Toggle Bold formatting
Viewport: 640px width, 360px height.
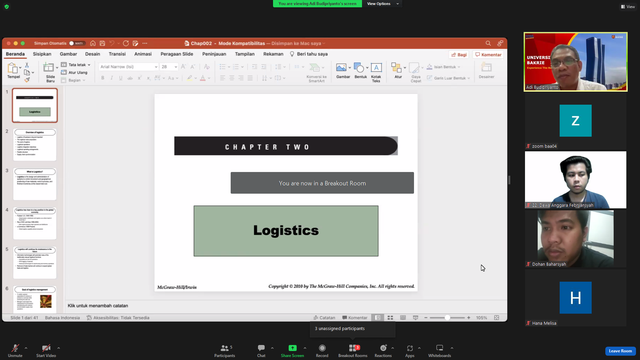pyautogui.click(x=102, y=78)
